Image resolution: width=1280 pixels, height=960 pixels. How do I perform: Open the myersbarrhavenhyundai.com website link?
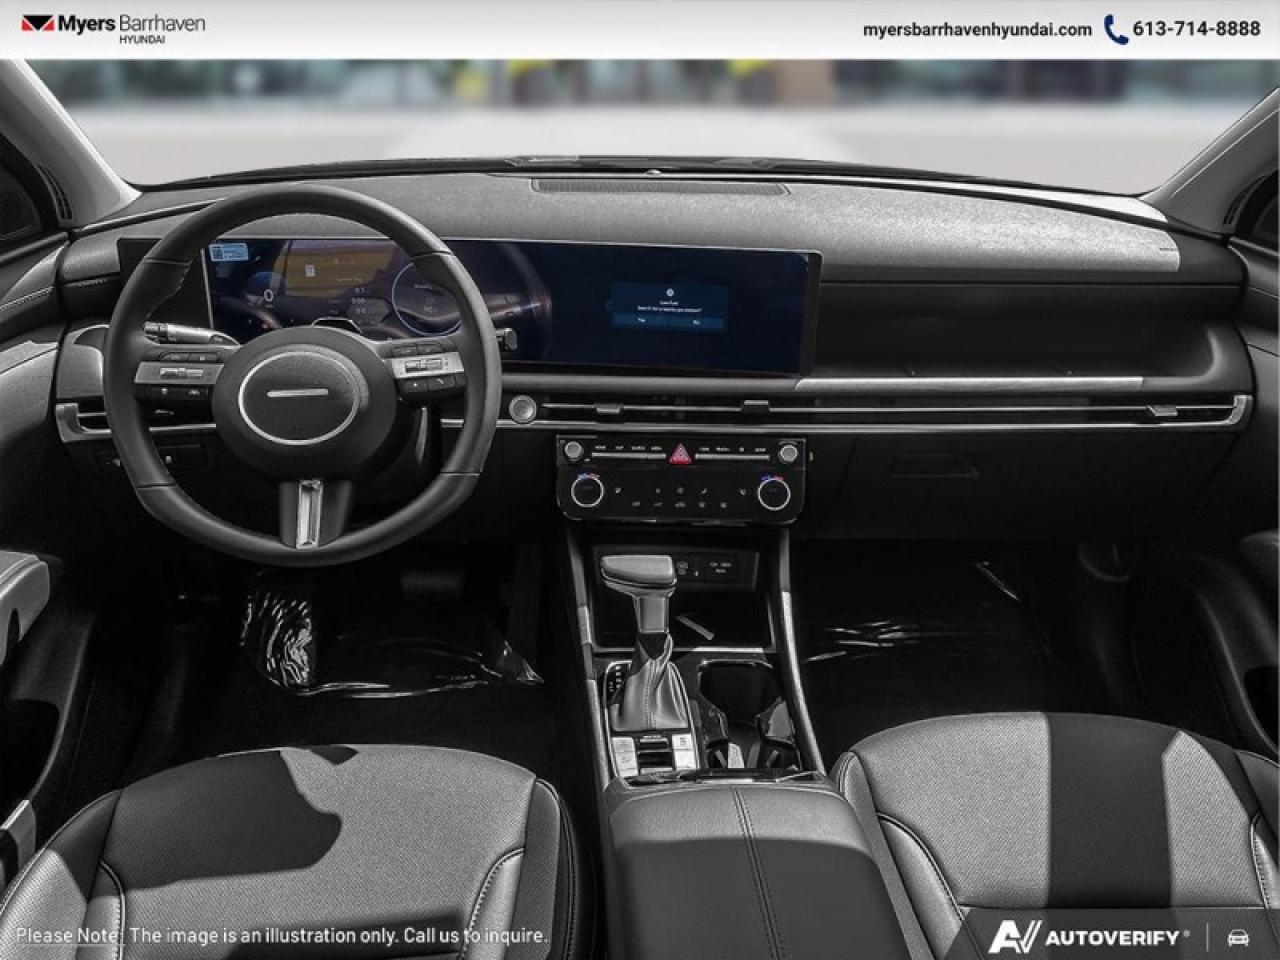coord(977,29)
